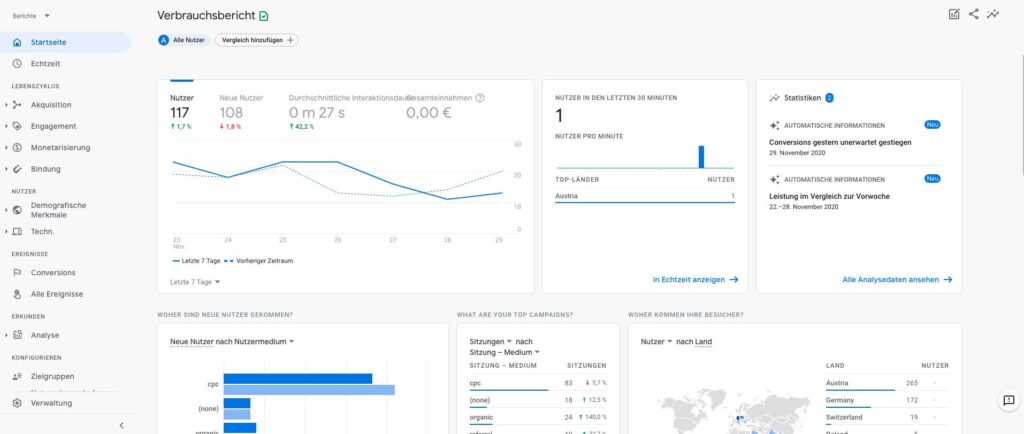Click the Nutzer pro Minute bar
This screenshot has width=1024, height=434.
click(x=701, y=157)
